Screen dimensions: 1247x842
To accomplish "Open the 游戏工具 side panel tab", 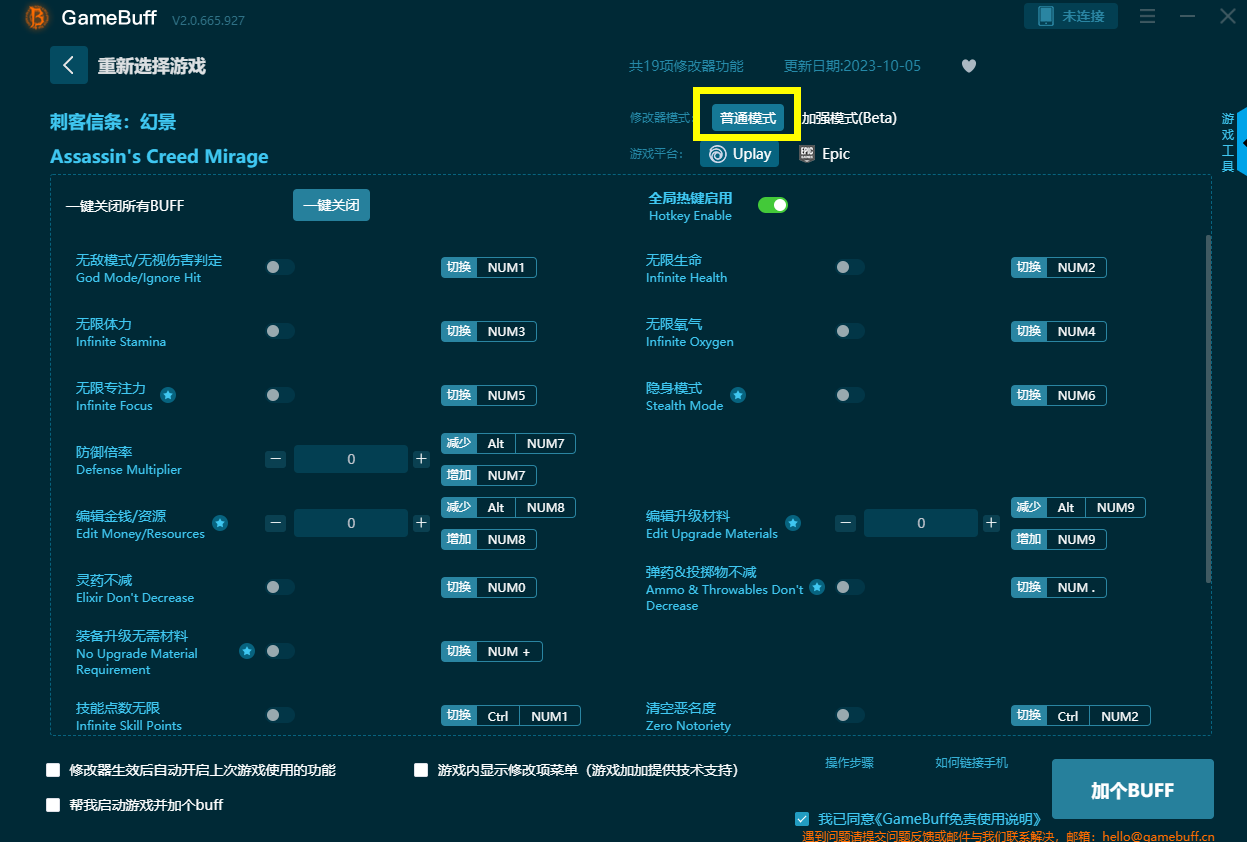I will [1229, 142].
